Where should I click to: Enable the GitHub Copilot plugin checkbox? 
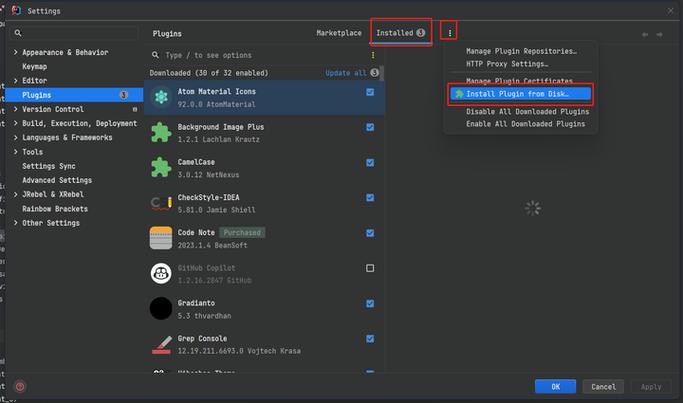point(370,268)
